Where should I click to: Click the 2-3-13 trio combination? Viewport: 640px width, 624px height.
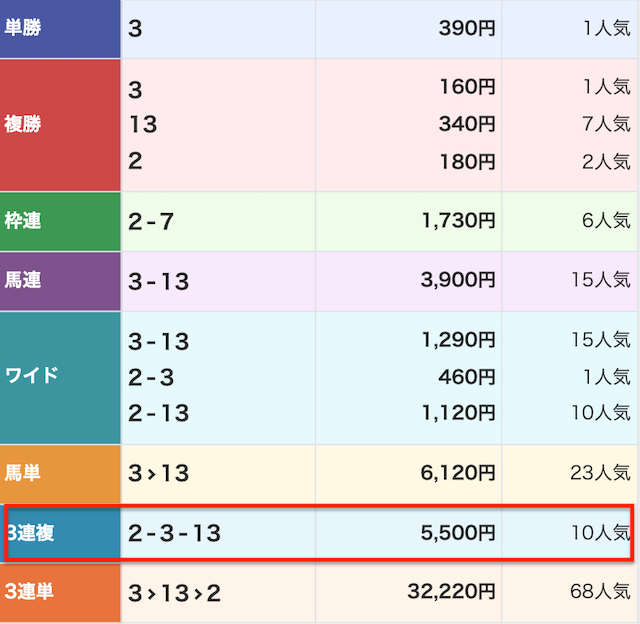174,534
